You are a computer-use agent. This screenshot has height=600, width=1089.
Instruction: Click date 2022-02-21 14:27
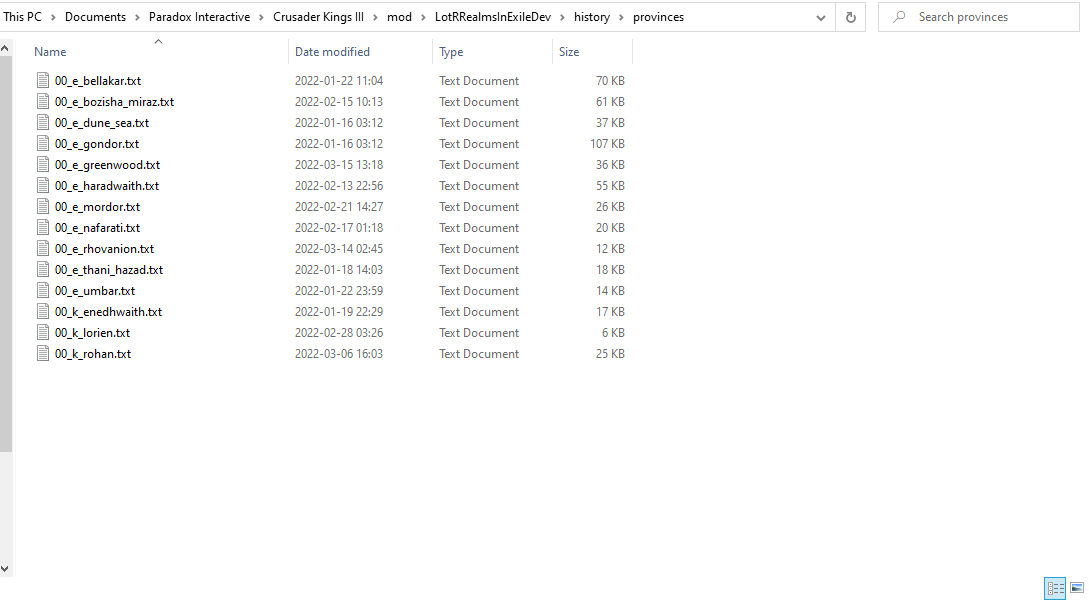[x=339, y=206]
